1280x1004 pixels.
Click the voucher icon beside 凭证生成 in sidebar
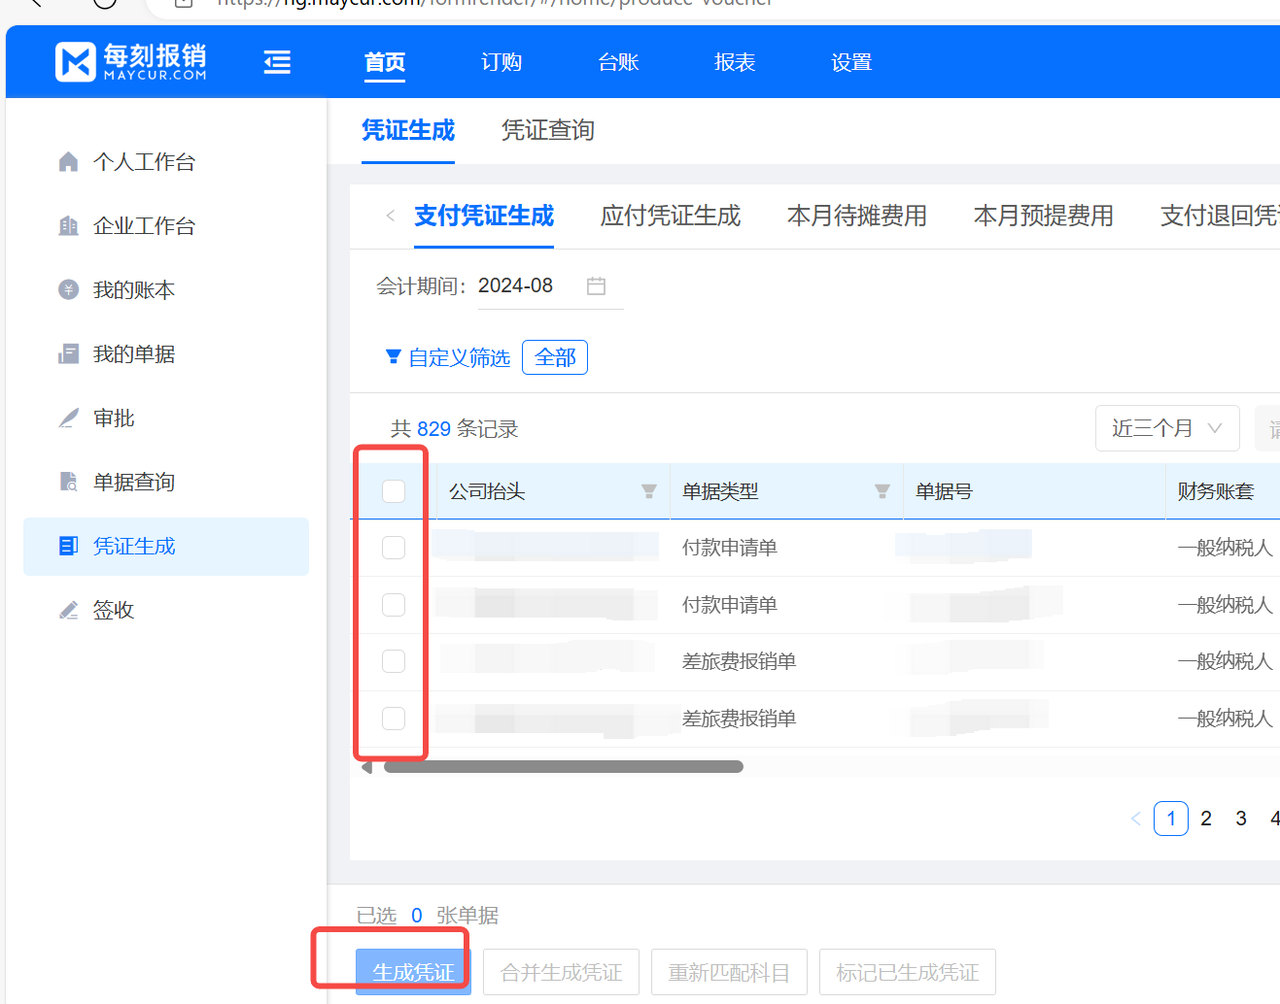point(68,546)
